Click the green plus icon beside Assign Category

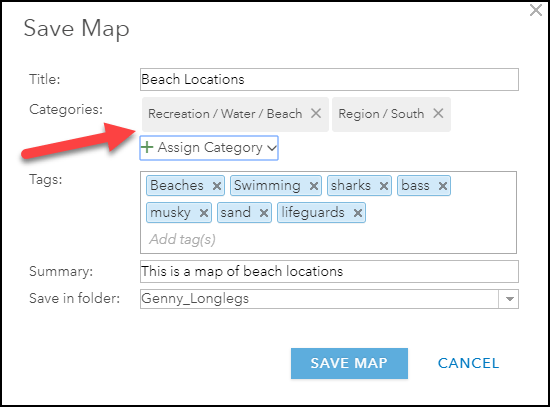tap(147, 147)
